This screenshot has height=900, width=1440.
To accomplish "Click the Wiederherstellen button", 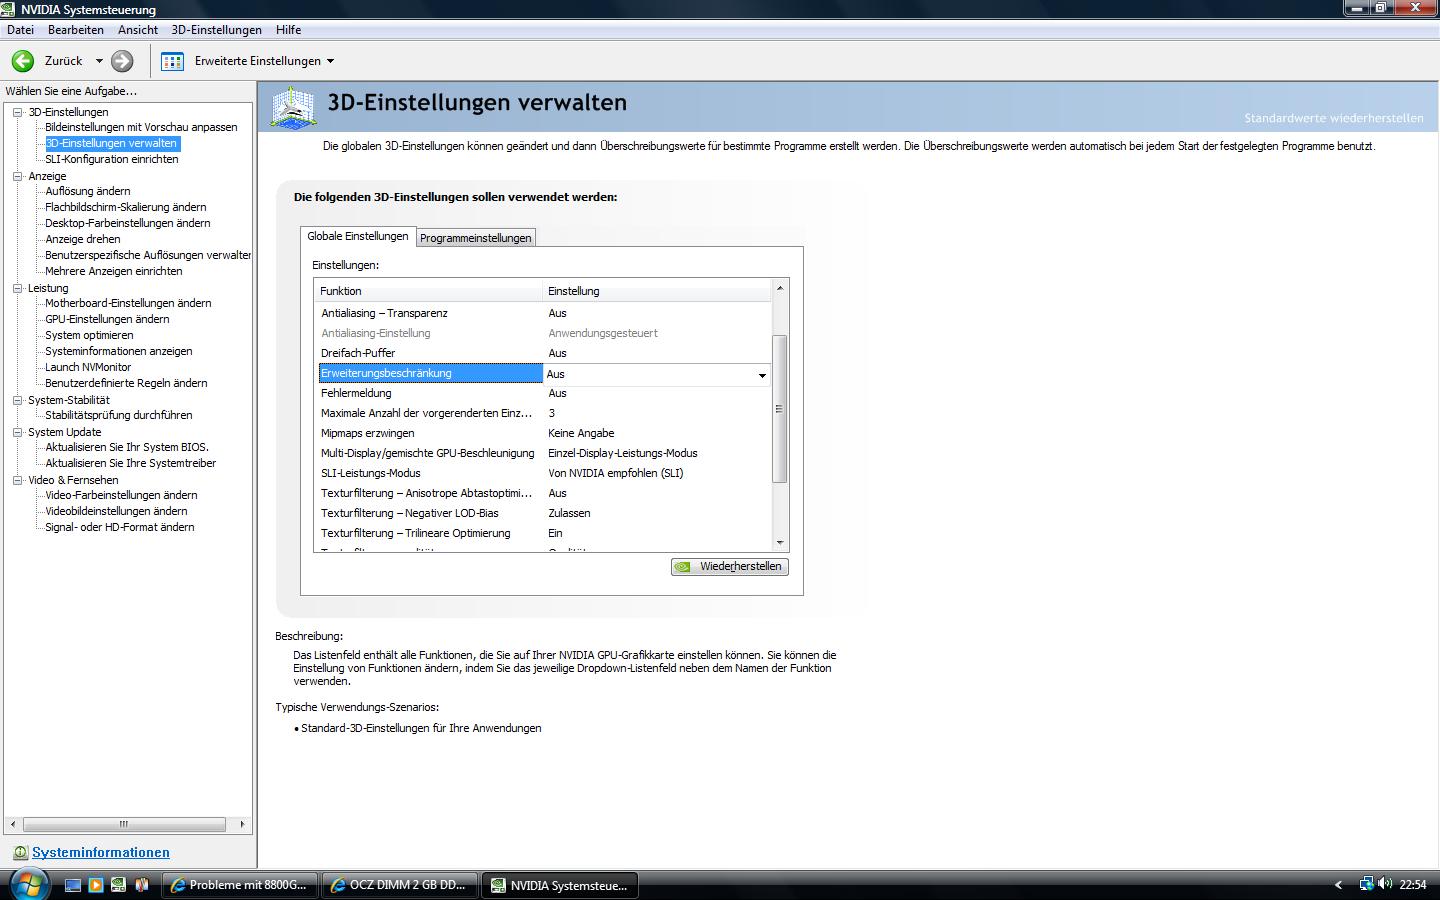I will click(x=730, y=566).
